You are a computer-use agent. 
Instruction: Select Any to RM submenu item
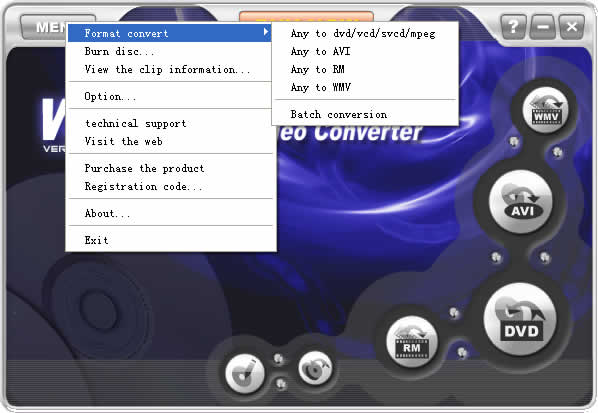tap(365, 69)
